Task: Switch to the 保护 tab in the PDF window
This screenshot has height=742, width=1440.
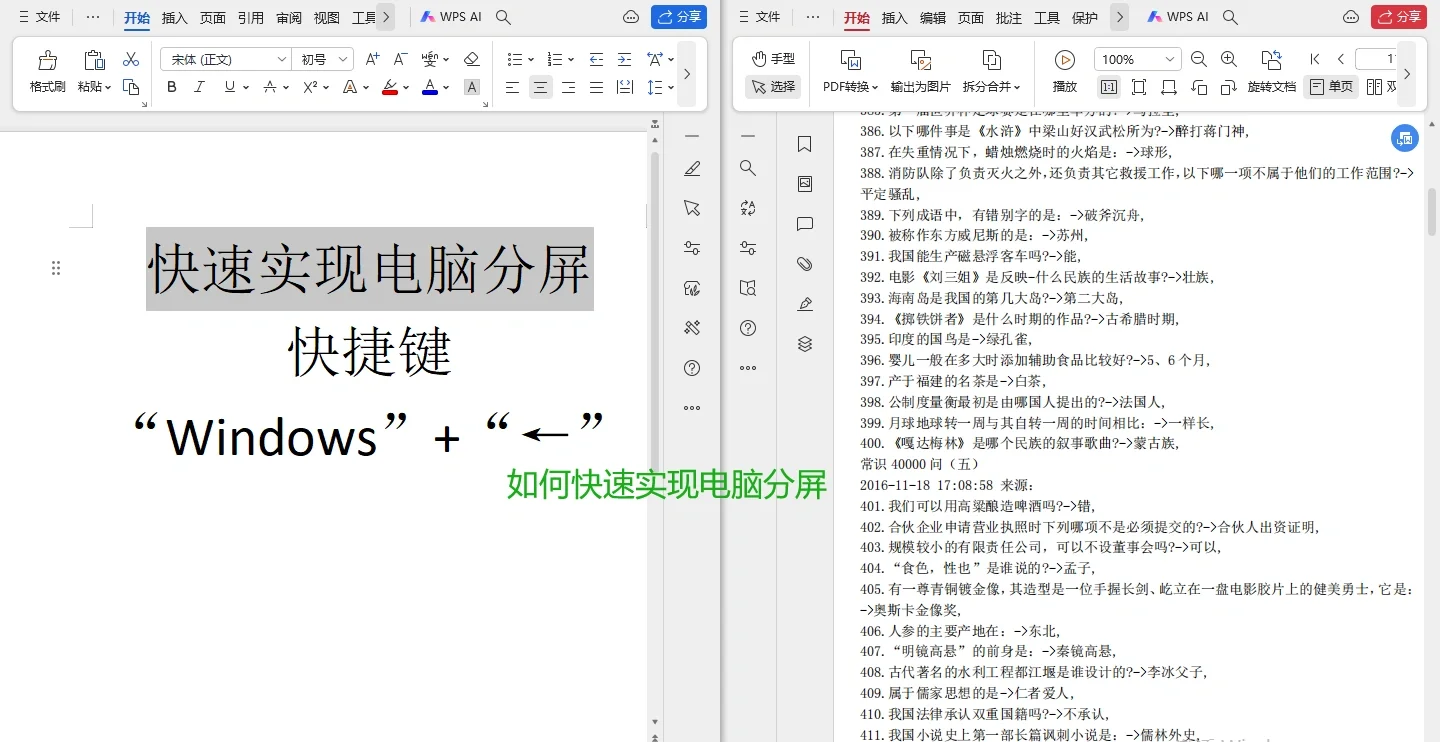Action: (x=1085, y=17)
